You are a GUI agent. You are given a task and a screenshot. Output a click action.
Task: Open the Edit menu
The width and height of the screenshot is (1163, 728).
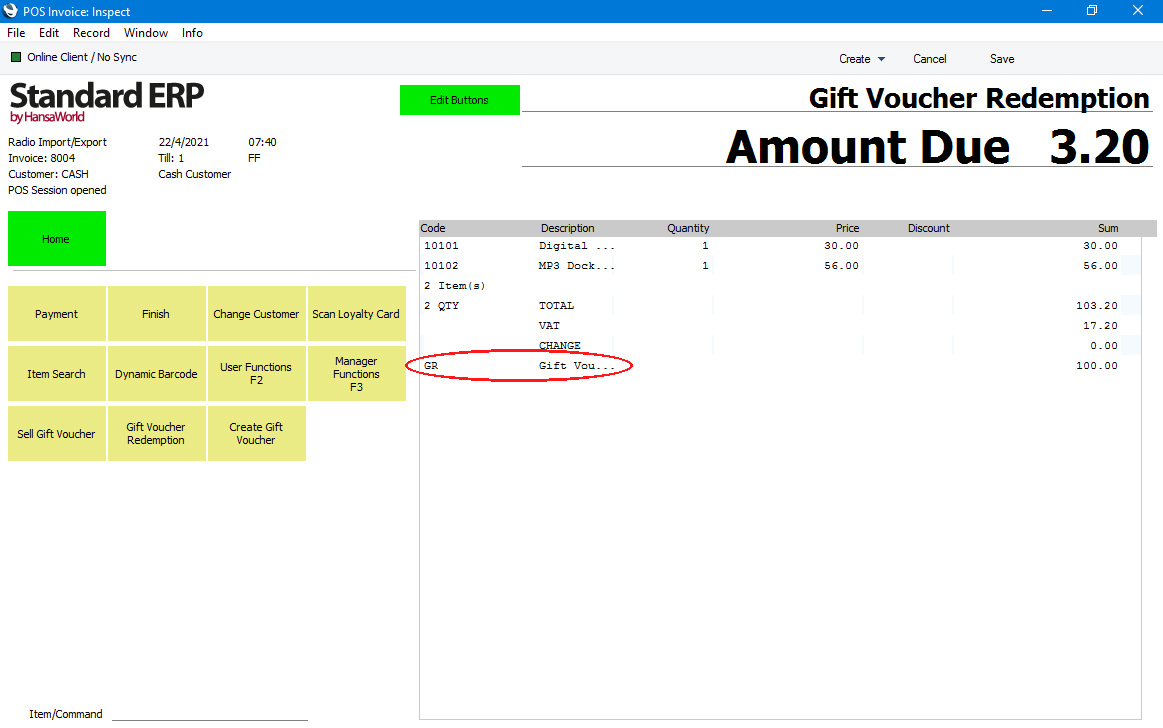tap(49, 33)
